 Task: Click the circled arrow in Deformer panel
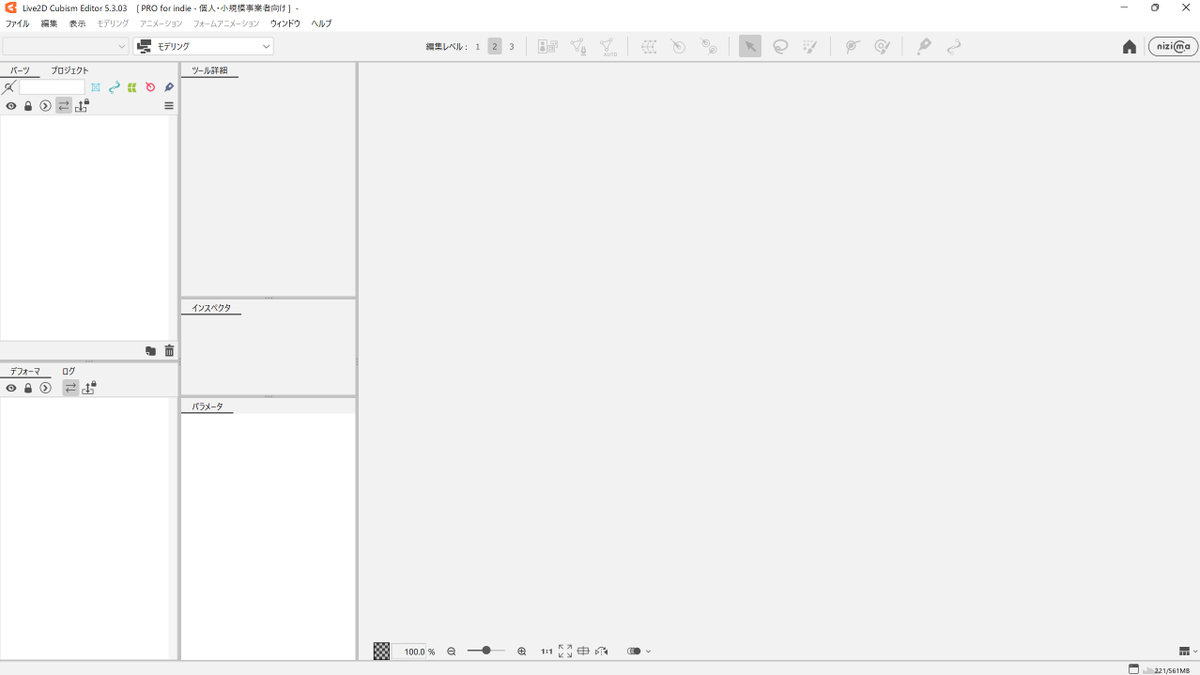[45, 388]
